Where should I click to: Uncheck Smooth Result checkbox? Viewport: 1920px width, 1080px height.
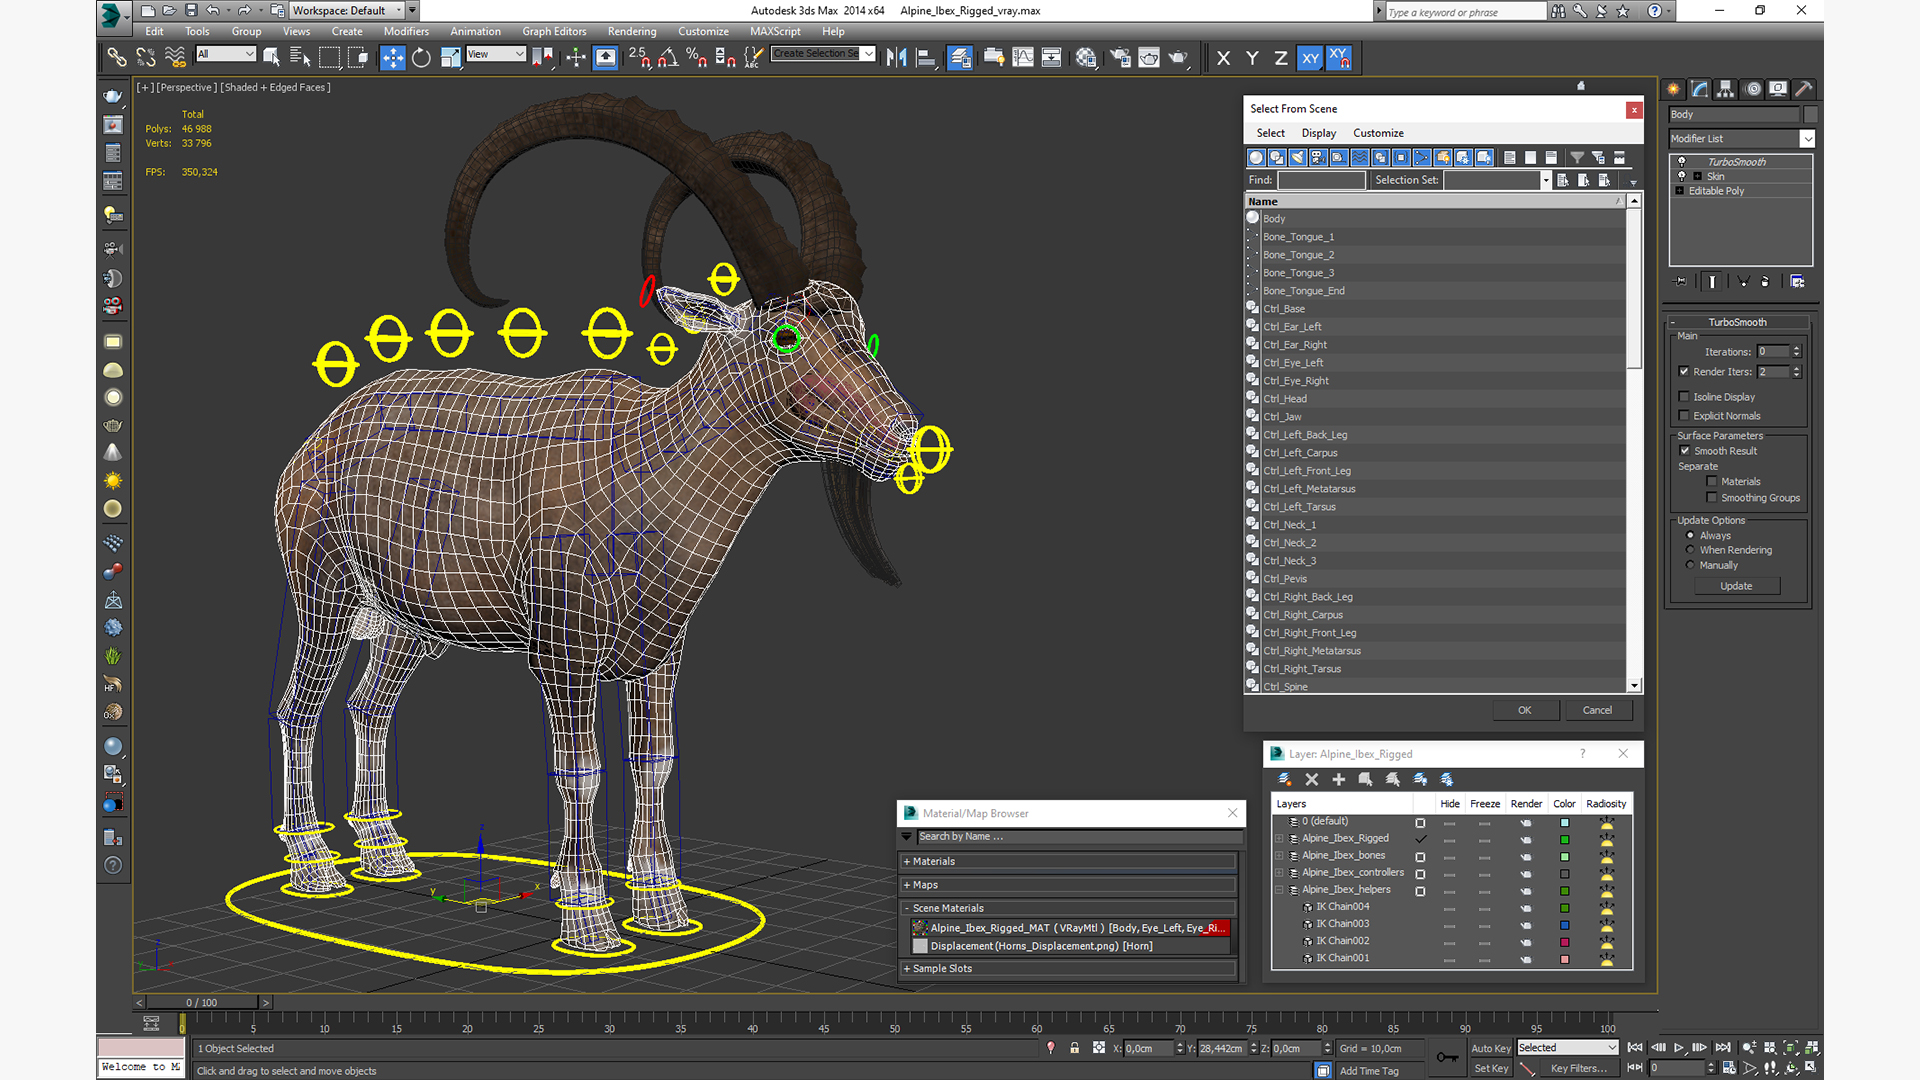pyautogui.click(x=1684, y=451)
